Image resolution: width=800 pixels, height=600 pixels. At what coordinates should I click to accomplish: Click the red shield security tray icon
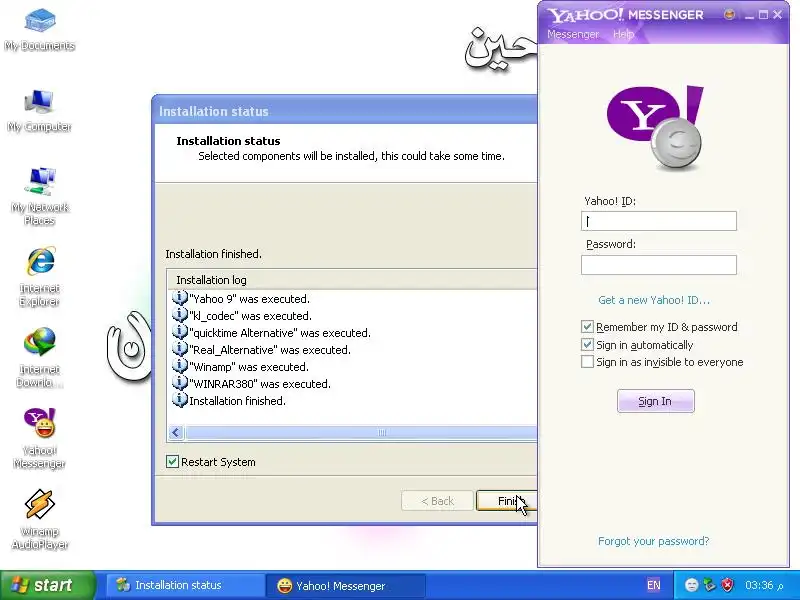pyautogui.click(x=727, y=585)
